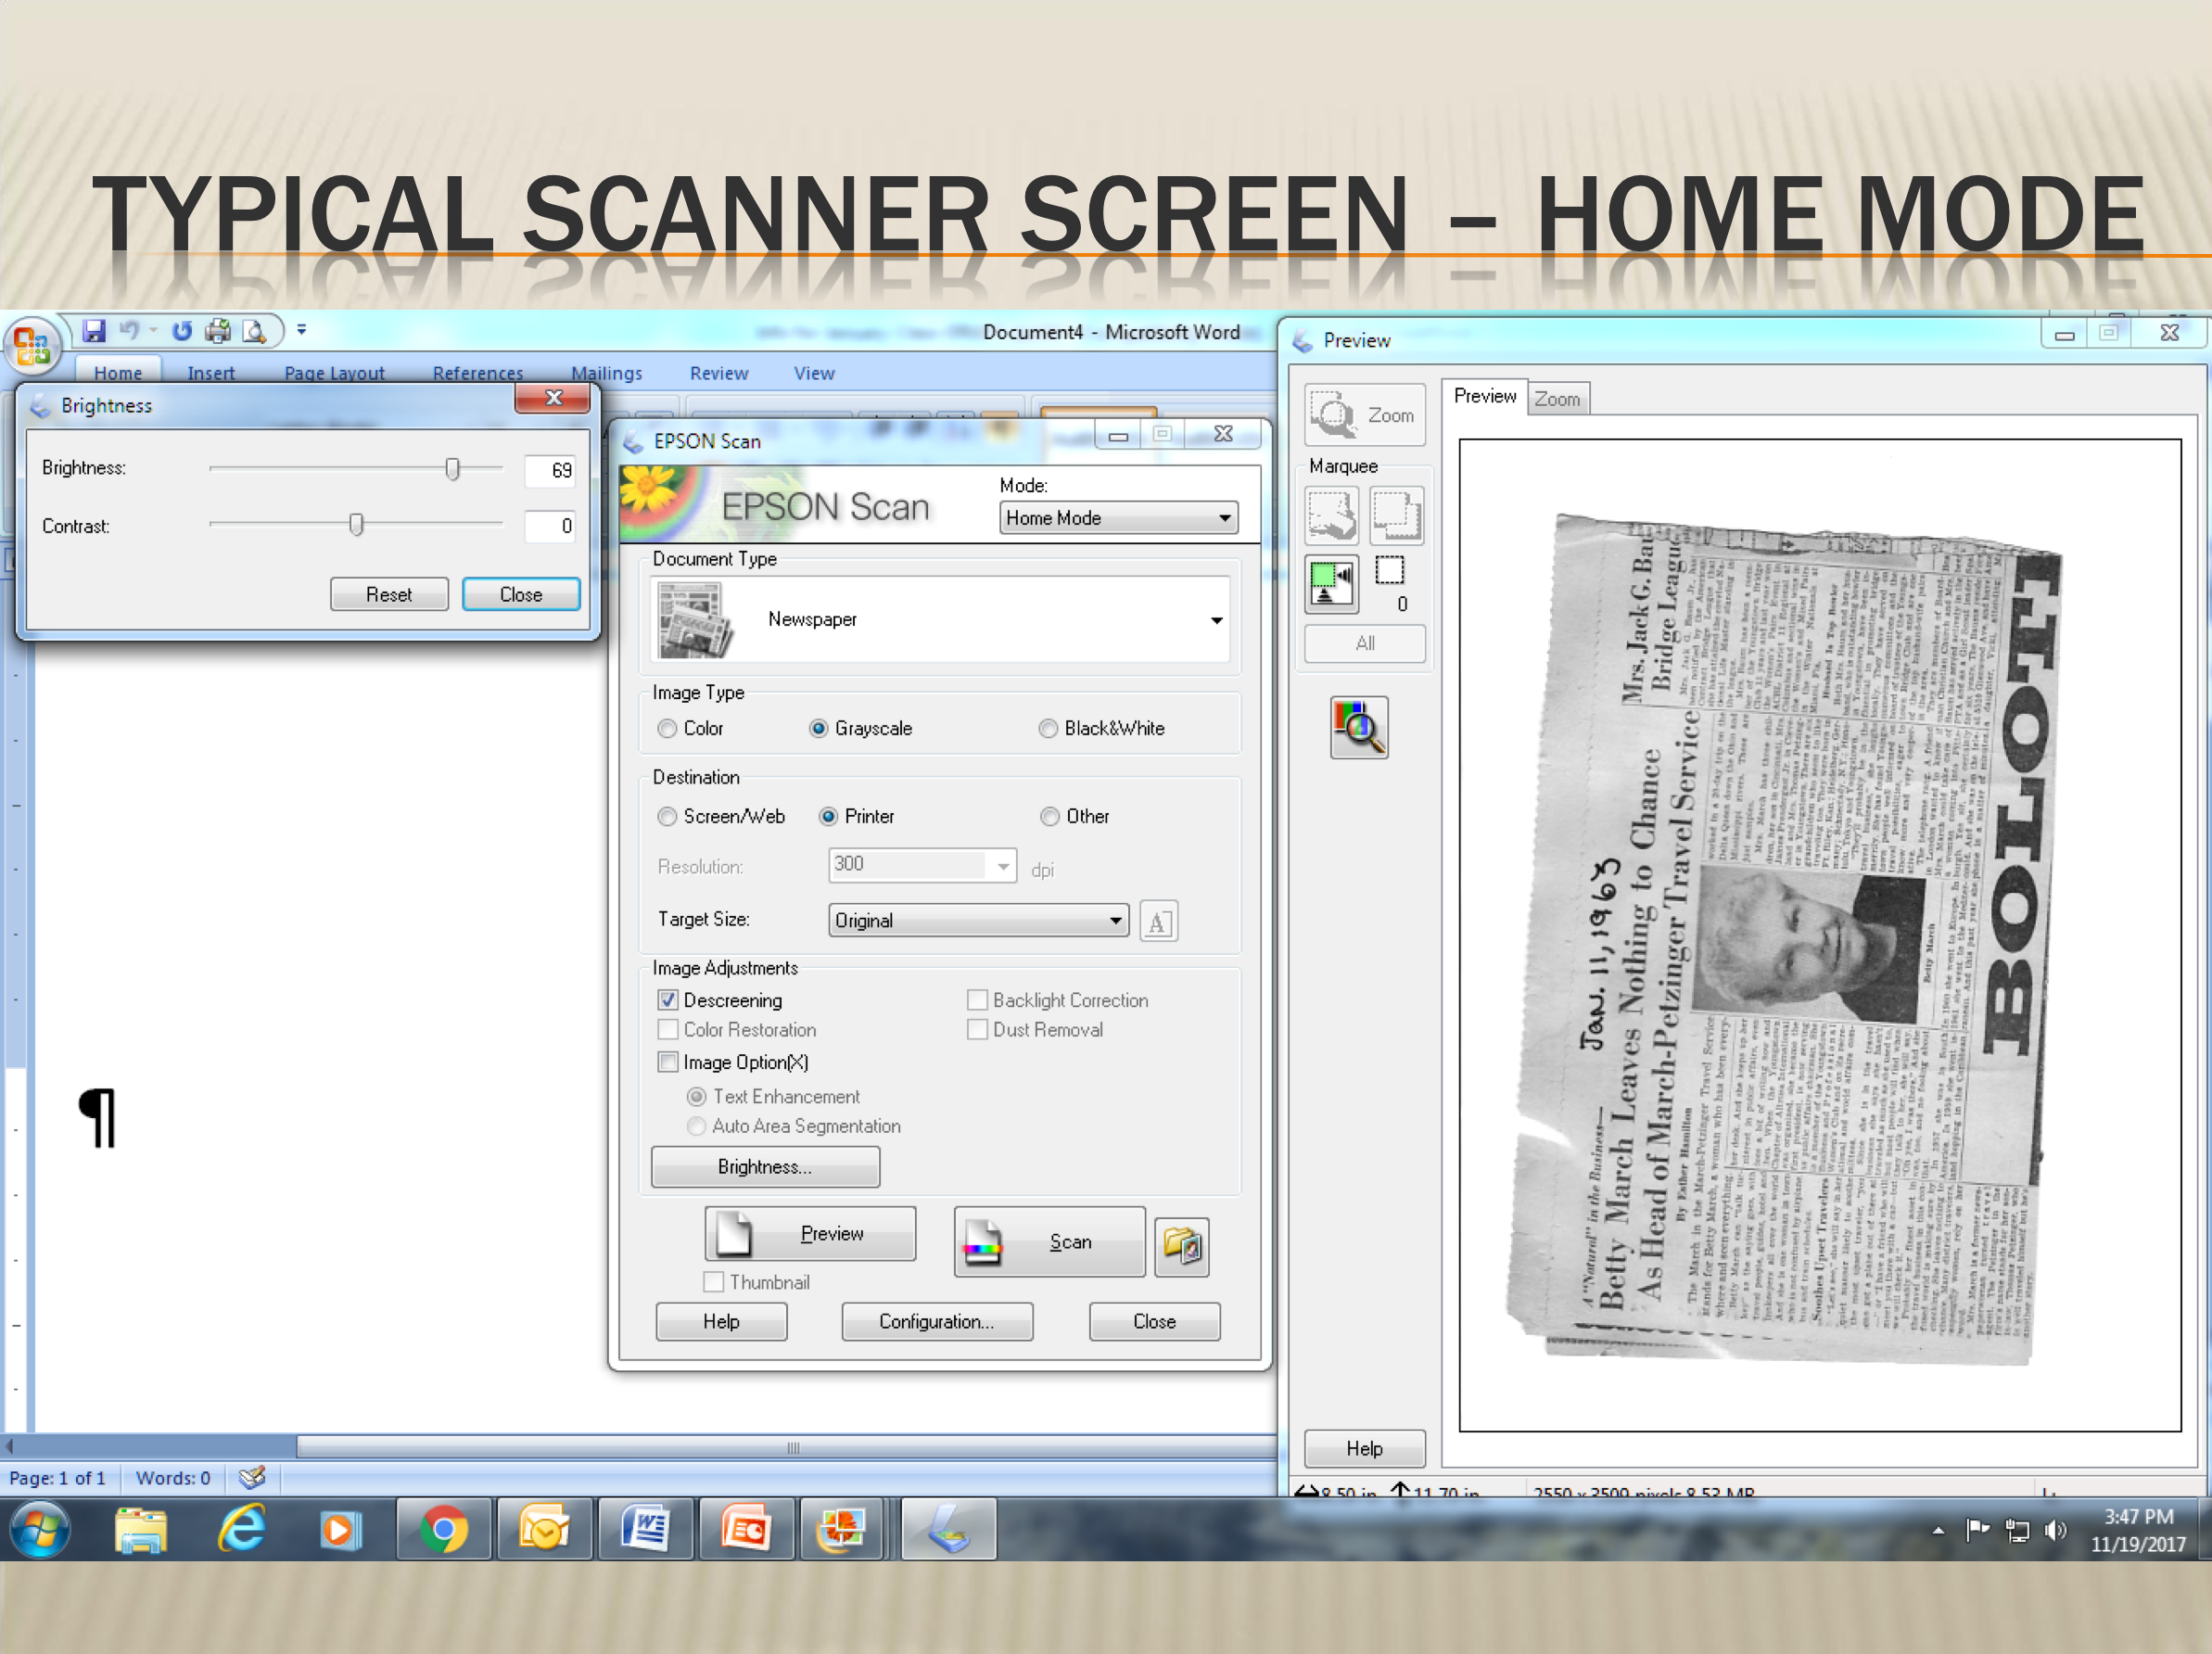Screen dimensions: 2212x1654
Task: Enable the Thumbnail checkbox
Action: tap(714, 1282)
